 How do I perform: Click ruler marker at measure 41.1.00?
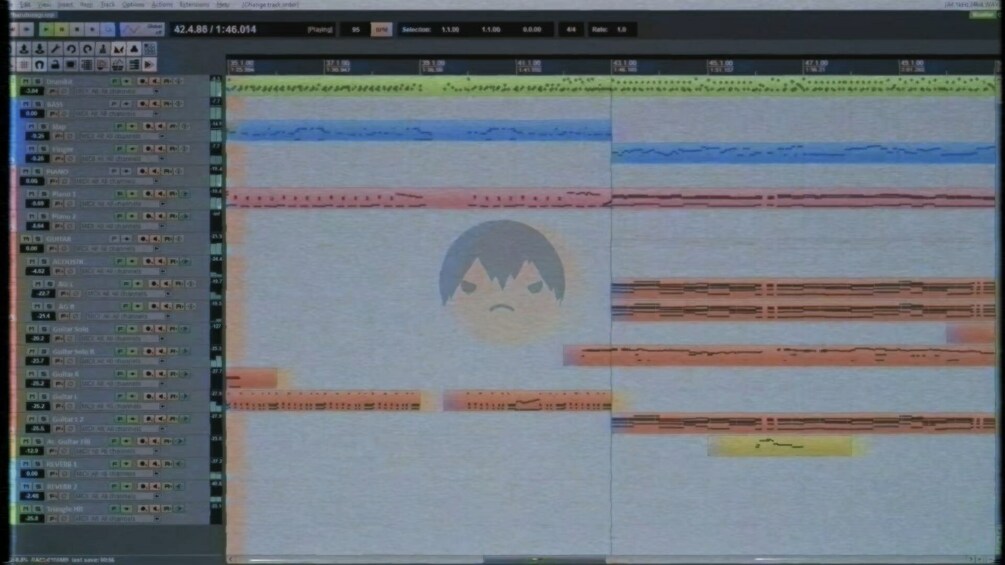(528, 64)
